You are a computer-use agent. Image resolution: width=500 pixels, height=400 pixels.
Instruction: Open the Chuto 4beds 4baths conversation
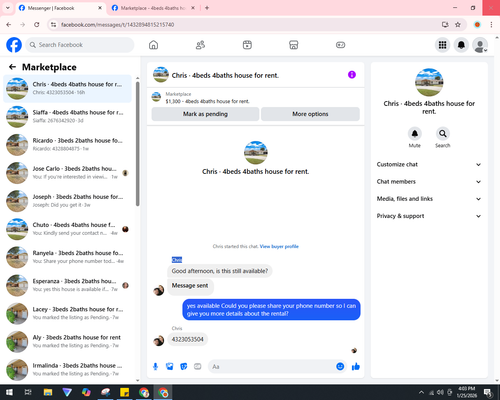[x=67, y=229]
